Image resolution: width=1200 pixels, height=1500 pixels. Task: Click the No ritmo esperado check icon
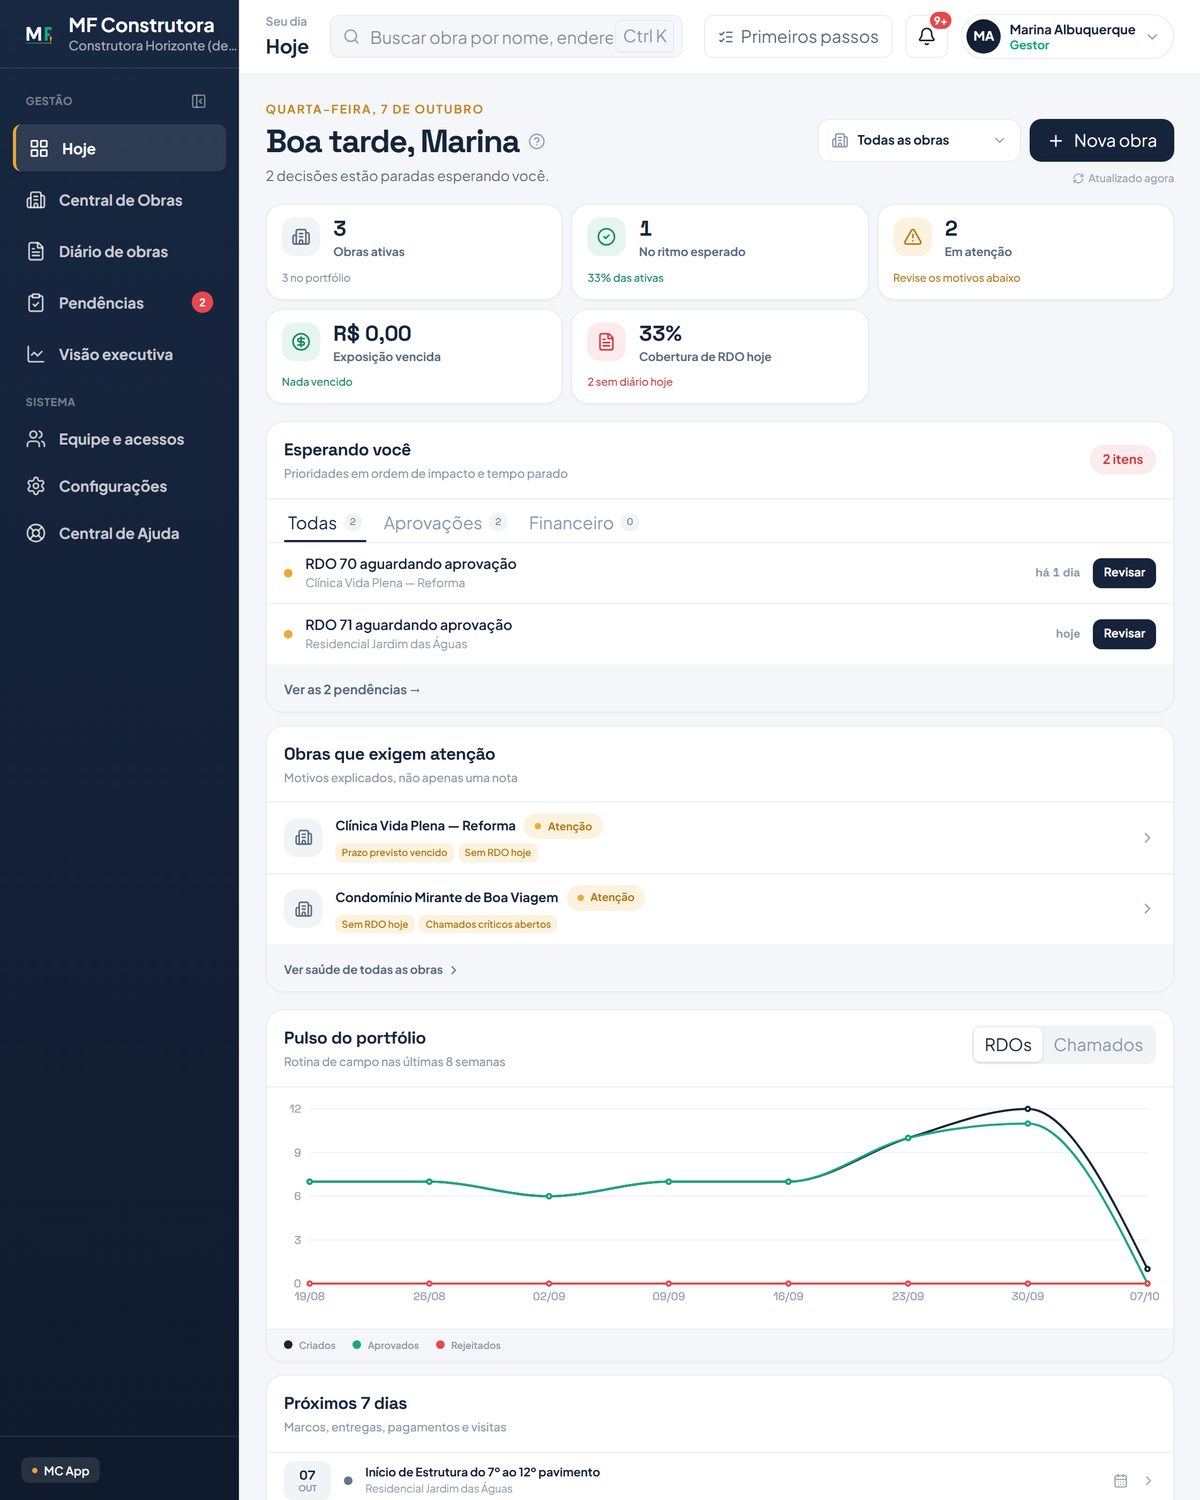[606, 237]
